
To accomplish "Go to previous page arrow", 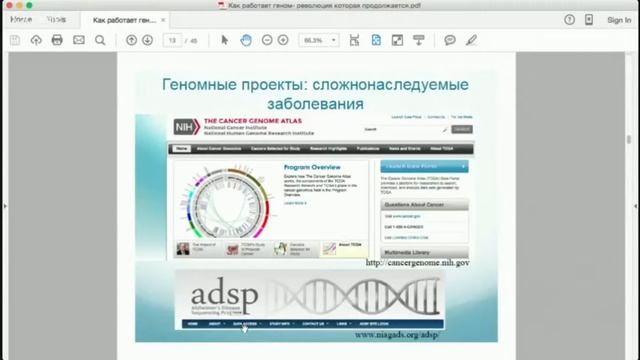I will tap(131, 40).
